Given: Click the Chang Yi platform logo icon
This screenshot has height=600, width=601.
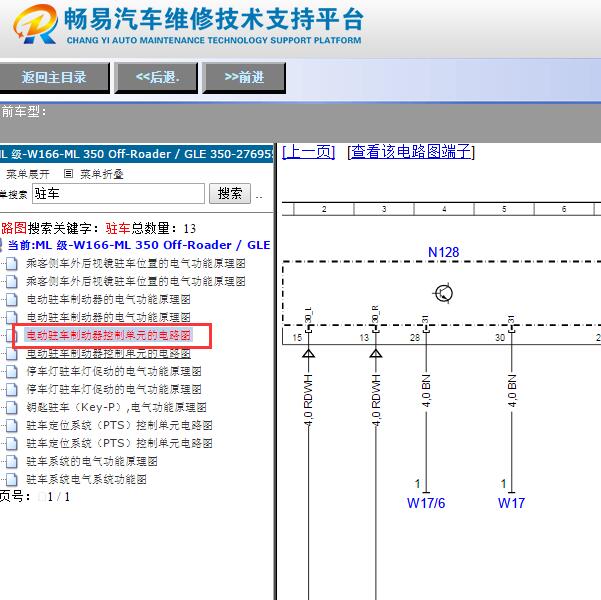Looking at the screenshot, I should coord(35,24).
